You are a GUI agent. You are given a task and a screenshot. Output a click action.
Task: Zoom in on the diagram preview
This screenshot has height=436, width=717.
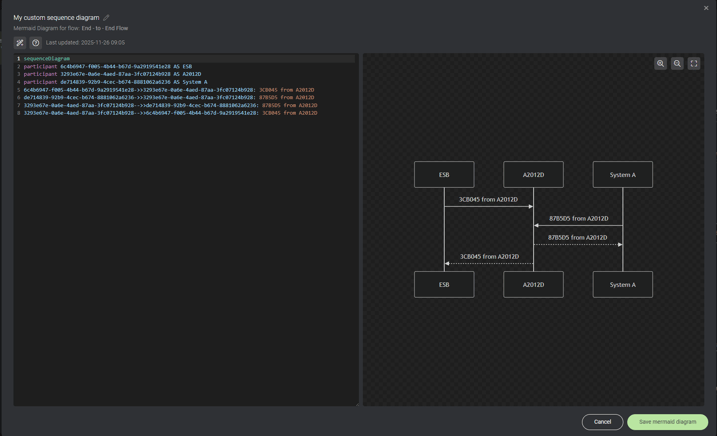(x=660, y=64)
